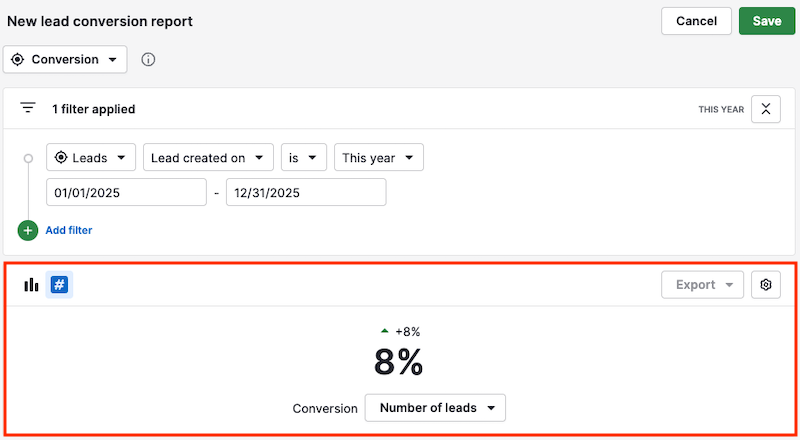800x440 pixels.
Task: Click the filter condition circle marker
Action: 28,158
